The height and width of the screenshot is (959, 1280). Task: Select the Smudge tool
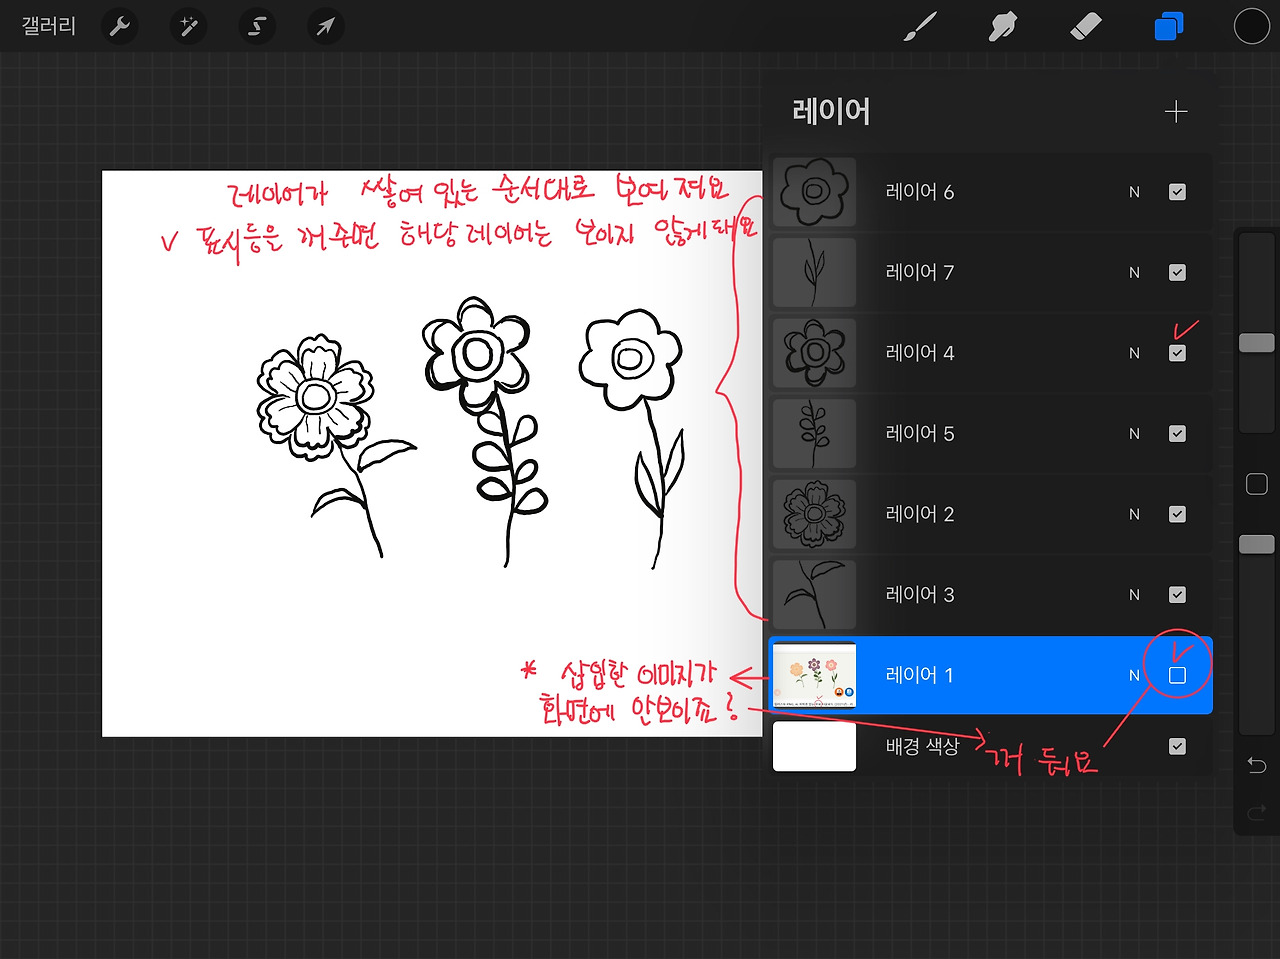pos(1002,26)
